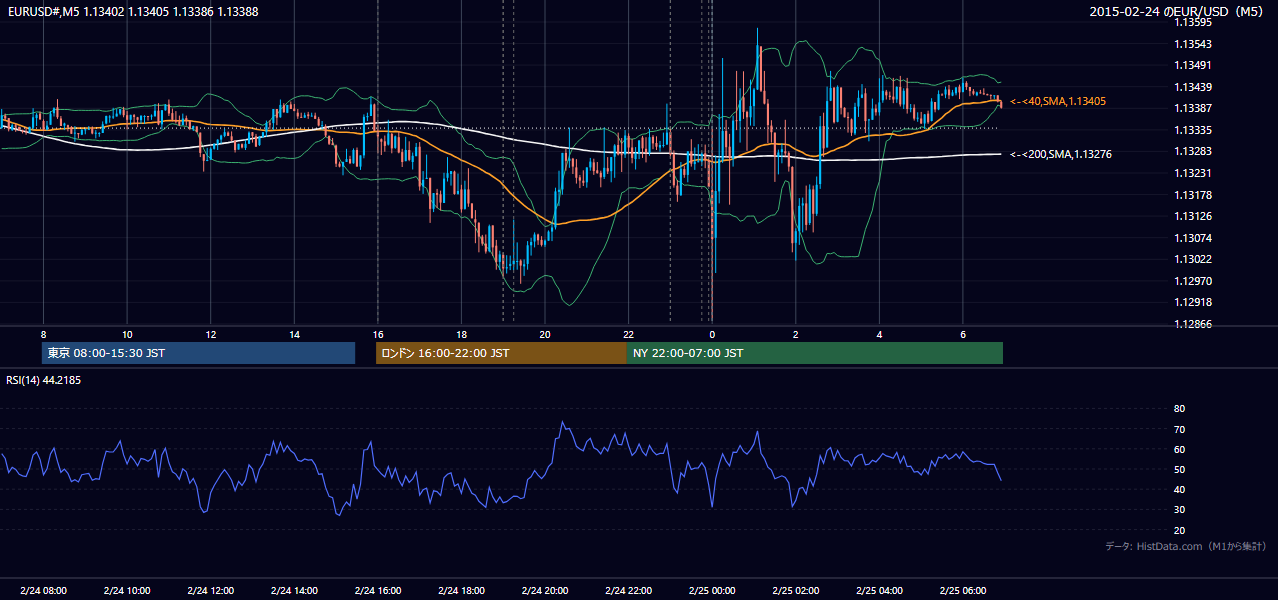
Task: Click the 2/24 22:00 date label
Action: (x=628, y=591)
